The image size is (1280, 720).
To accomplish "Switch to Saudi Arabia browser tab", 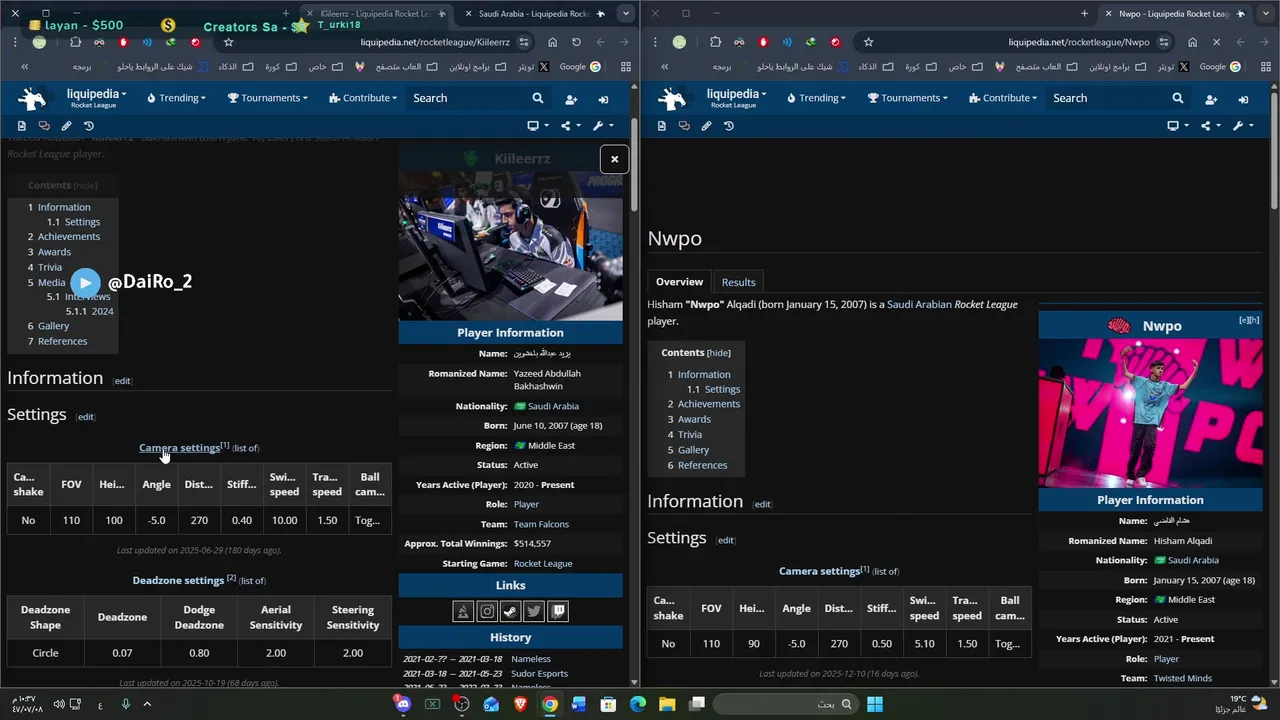I will pos(536,14).
